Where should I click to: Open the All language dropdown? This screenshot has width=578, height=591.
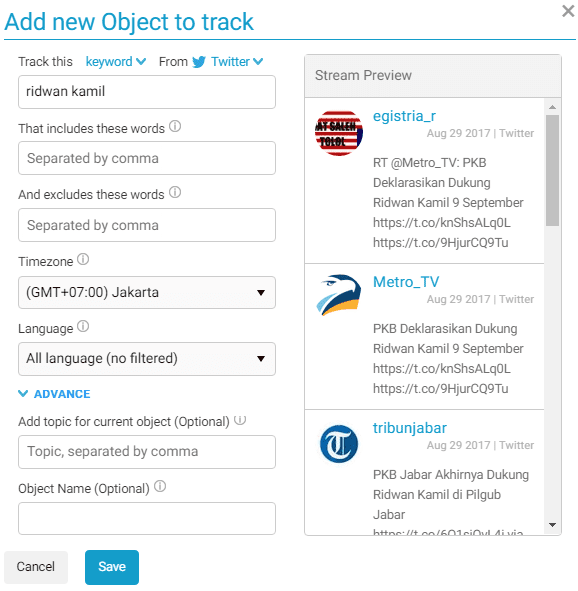[x=147, y=359]
